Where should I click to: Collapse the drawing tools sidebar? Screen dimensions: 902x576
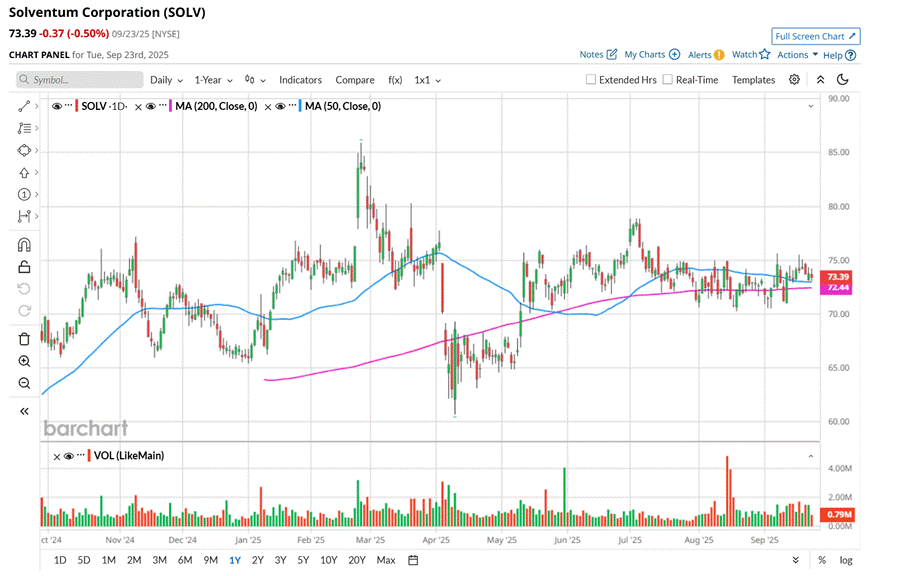click(24, 411)
